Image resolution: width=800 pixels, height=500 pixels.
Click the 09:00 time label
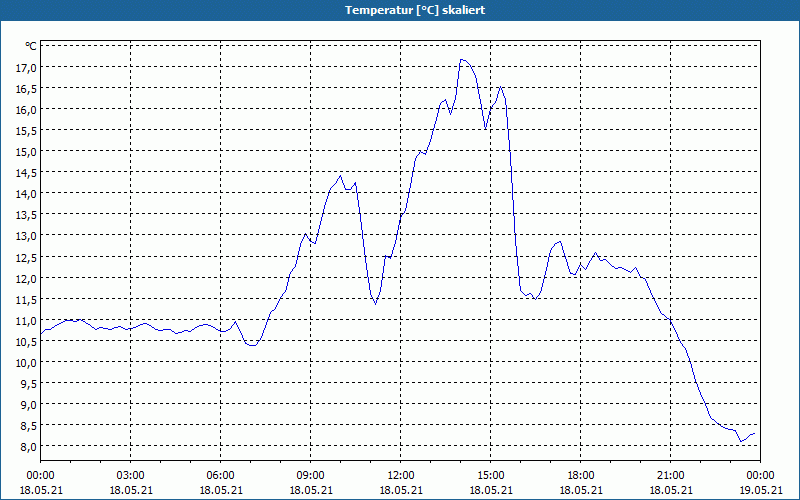[x=311, y=475]
